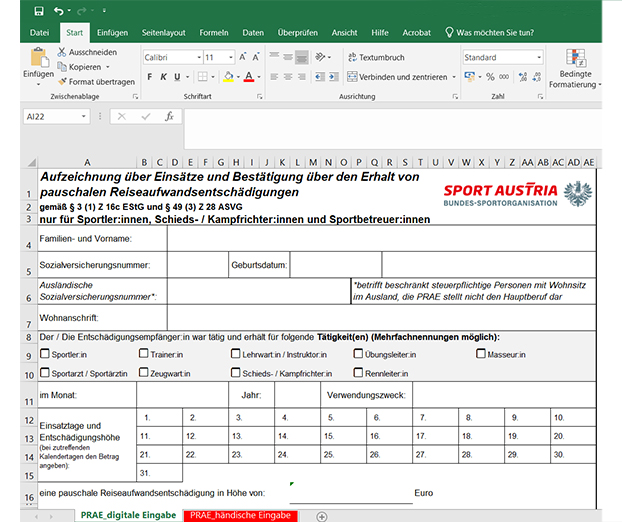Check the Sportarzt / Sportärztin checkbox

[45, 372]
